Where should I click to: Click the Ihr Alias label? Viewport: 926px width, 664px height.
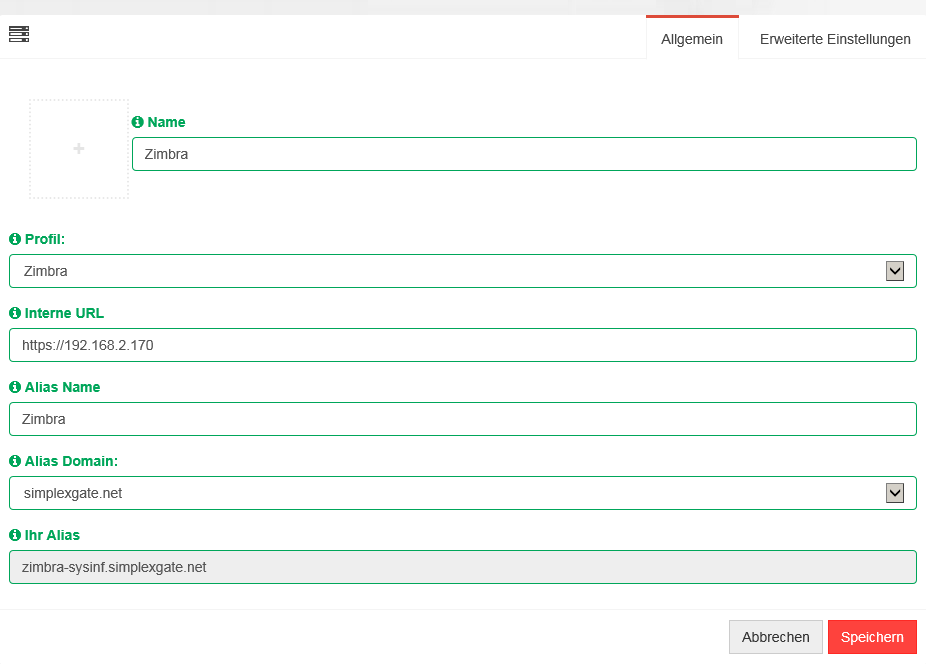[52, 535]
